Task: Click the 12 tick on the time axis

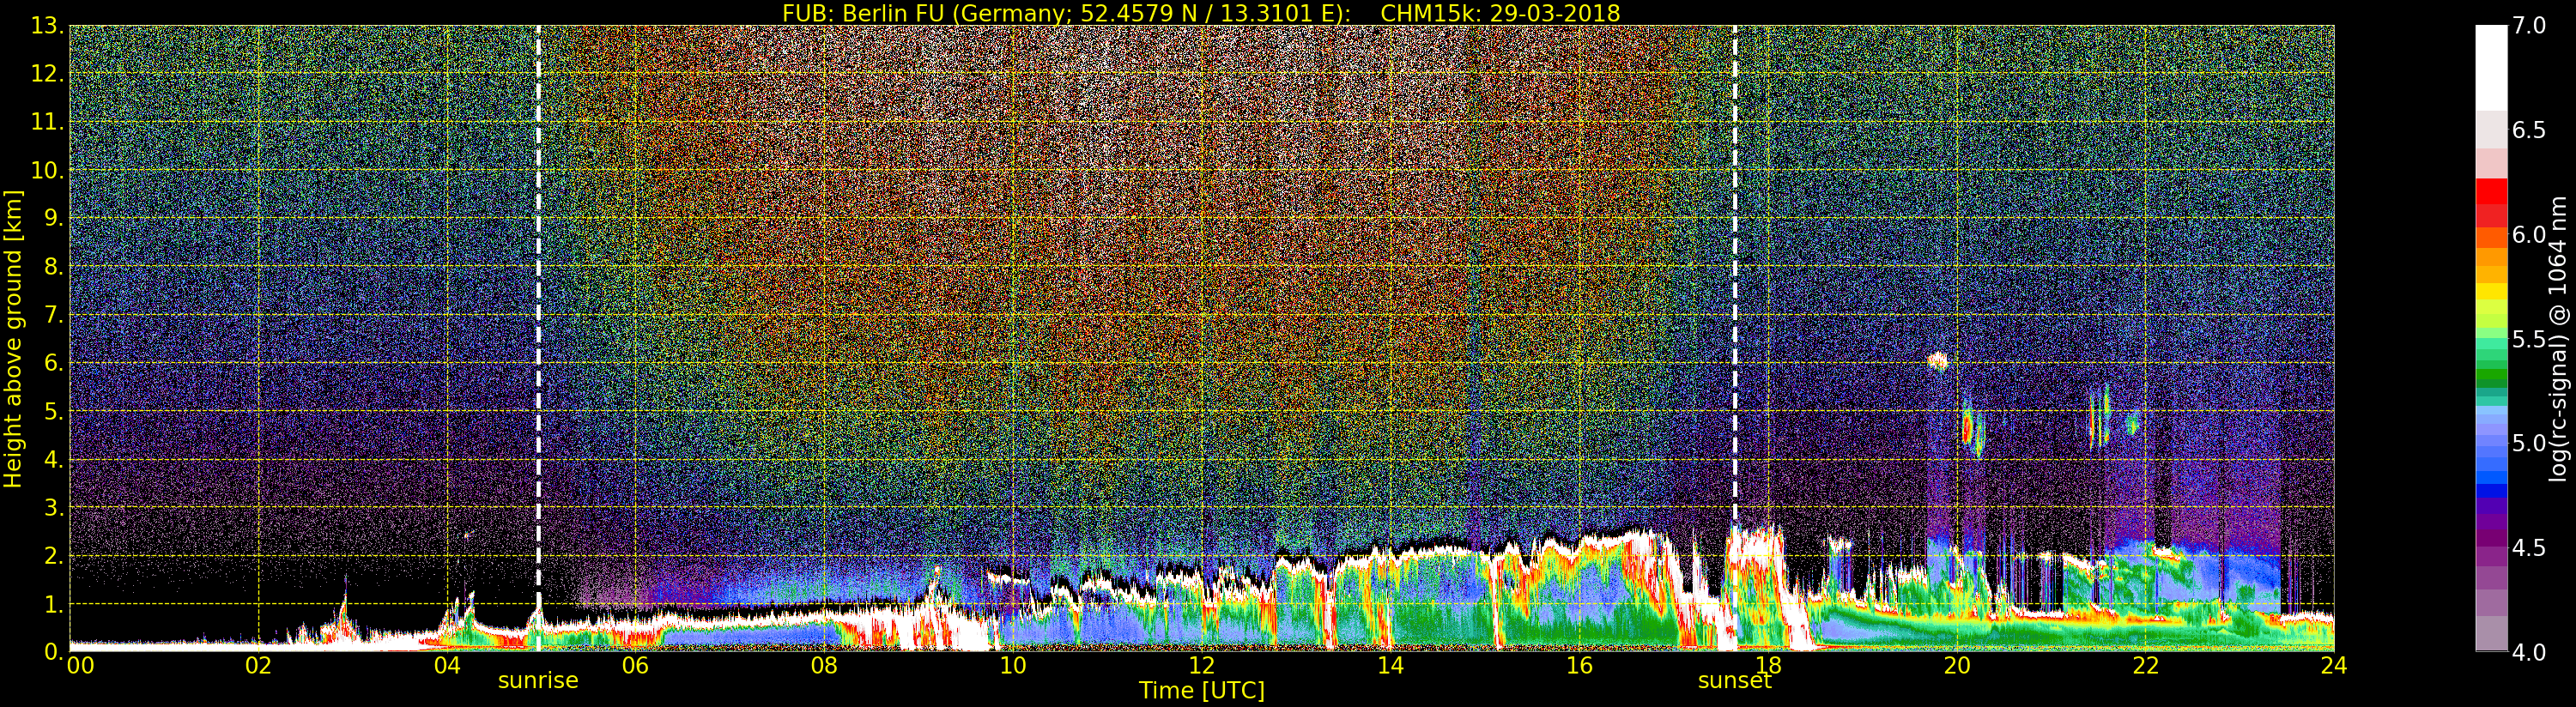Action: coord(1201,666)
